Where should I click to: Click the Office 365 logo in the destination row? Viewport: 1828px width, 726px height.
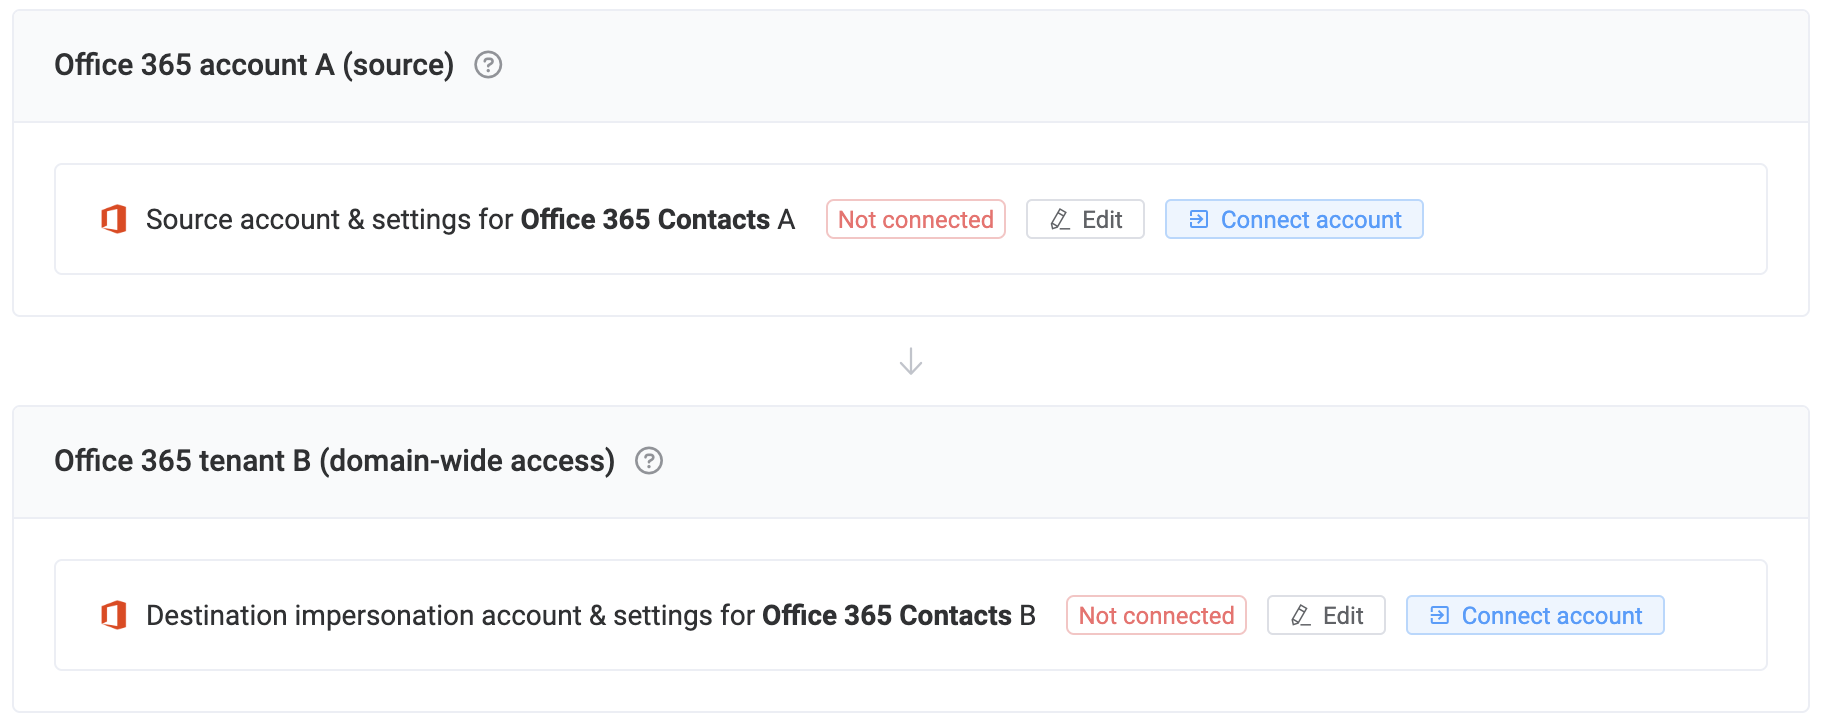[x=115, y=615]
